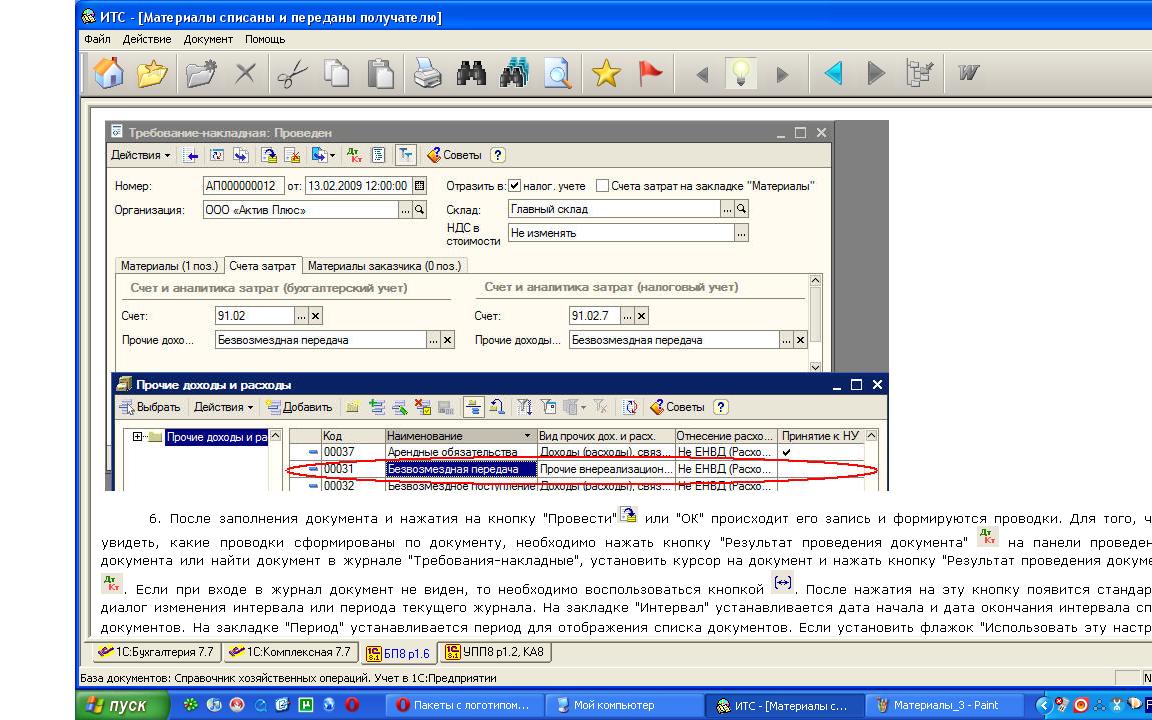The image size is (1152, 720).
Task: Click the Home icon in toolbar
Action: coord(108,73)
